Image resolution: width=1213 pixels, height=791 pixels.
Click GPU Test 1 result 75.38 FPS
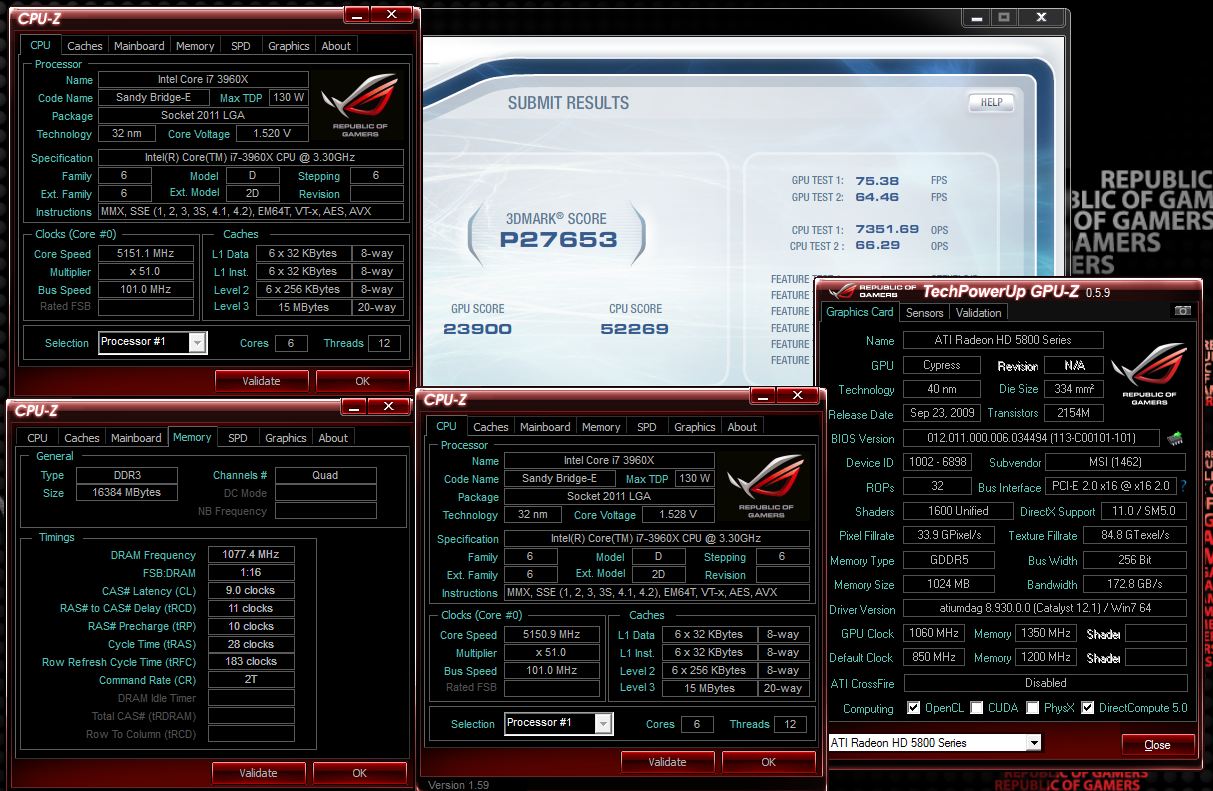(877, 181)
